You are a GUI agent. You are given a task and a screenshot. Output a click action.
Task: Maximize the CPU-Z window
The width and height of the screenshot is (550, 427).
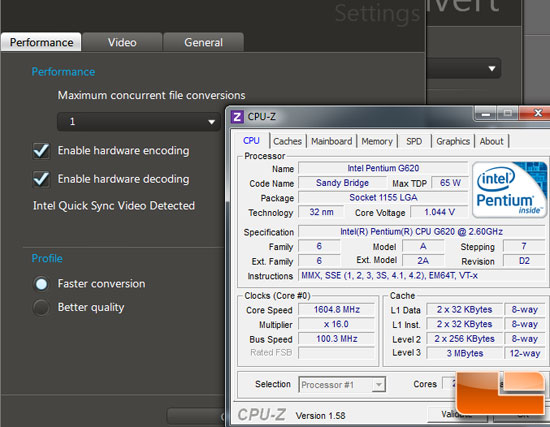point(507,113)
